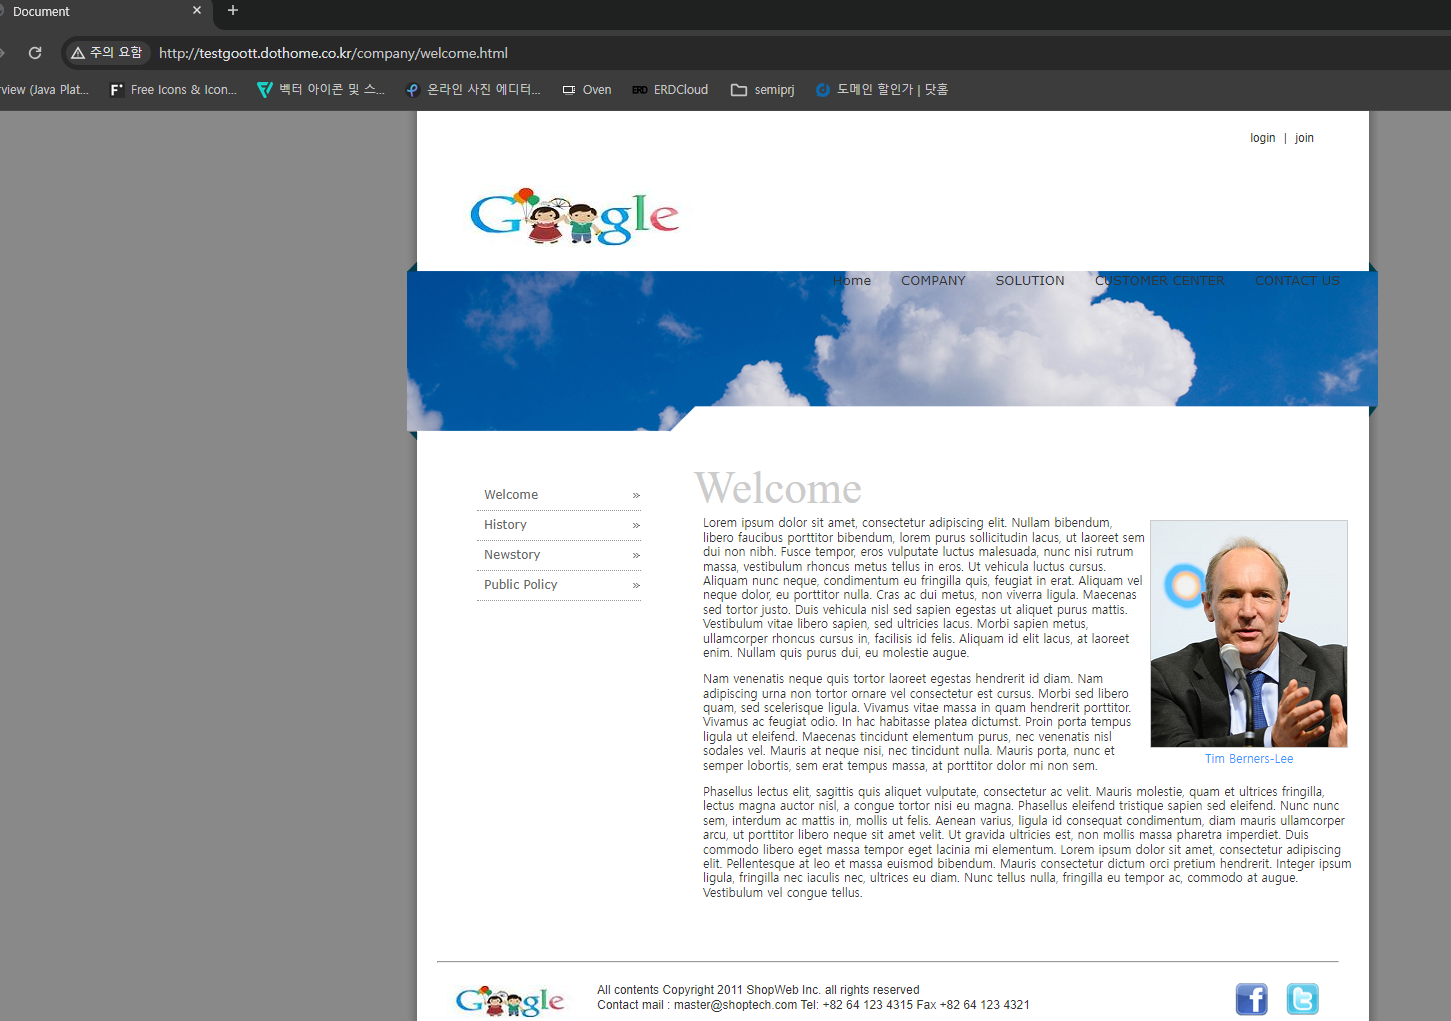The height and width of the screenshot is (1021, 1451).
Task: Open the 벡터 아이콘 bookmark
Action: coord(321,90)
